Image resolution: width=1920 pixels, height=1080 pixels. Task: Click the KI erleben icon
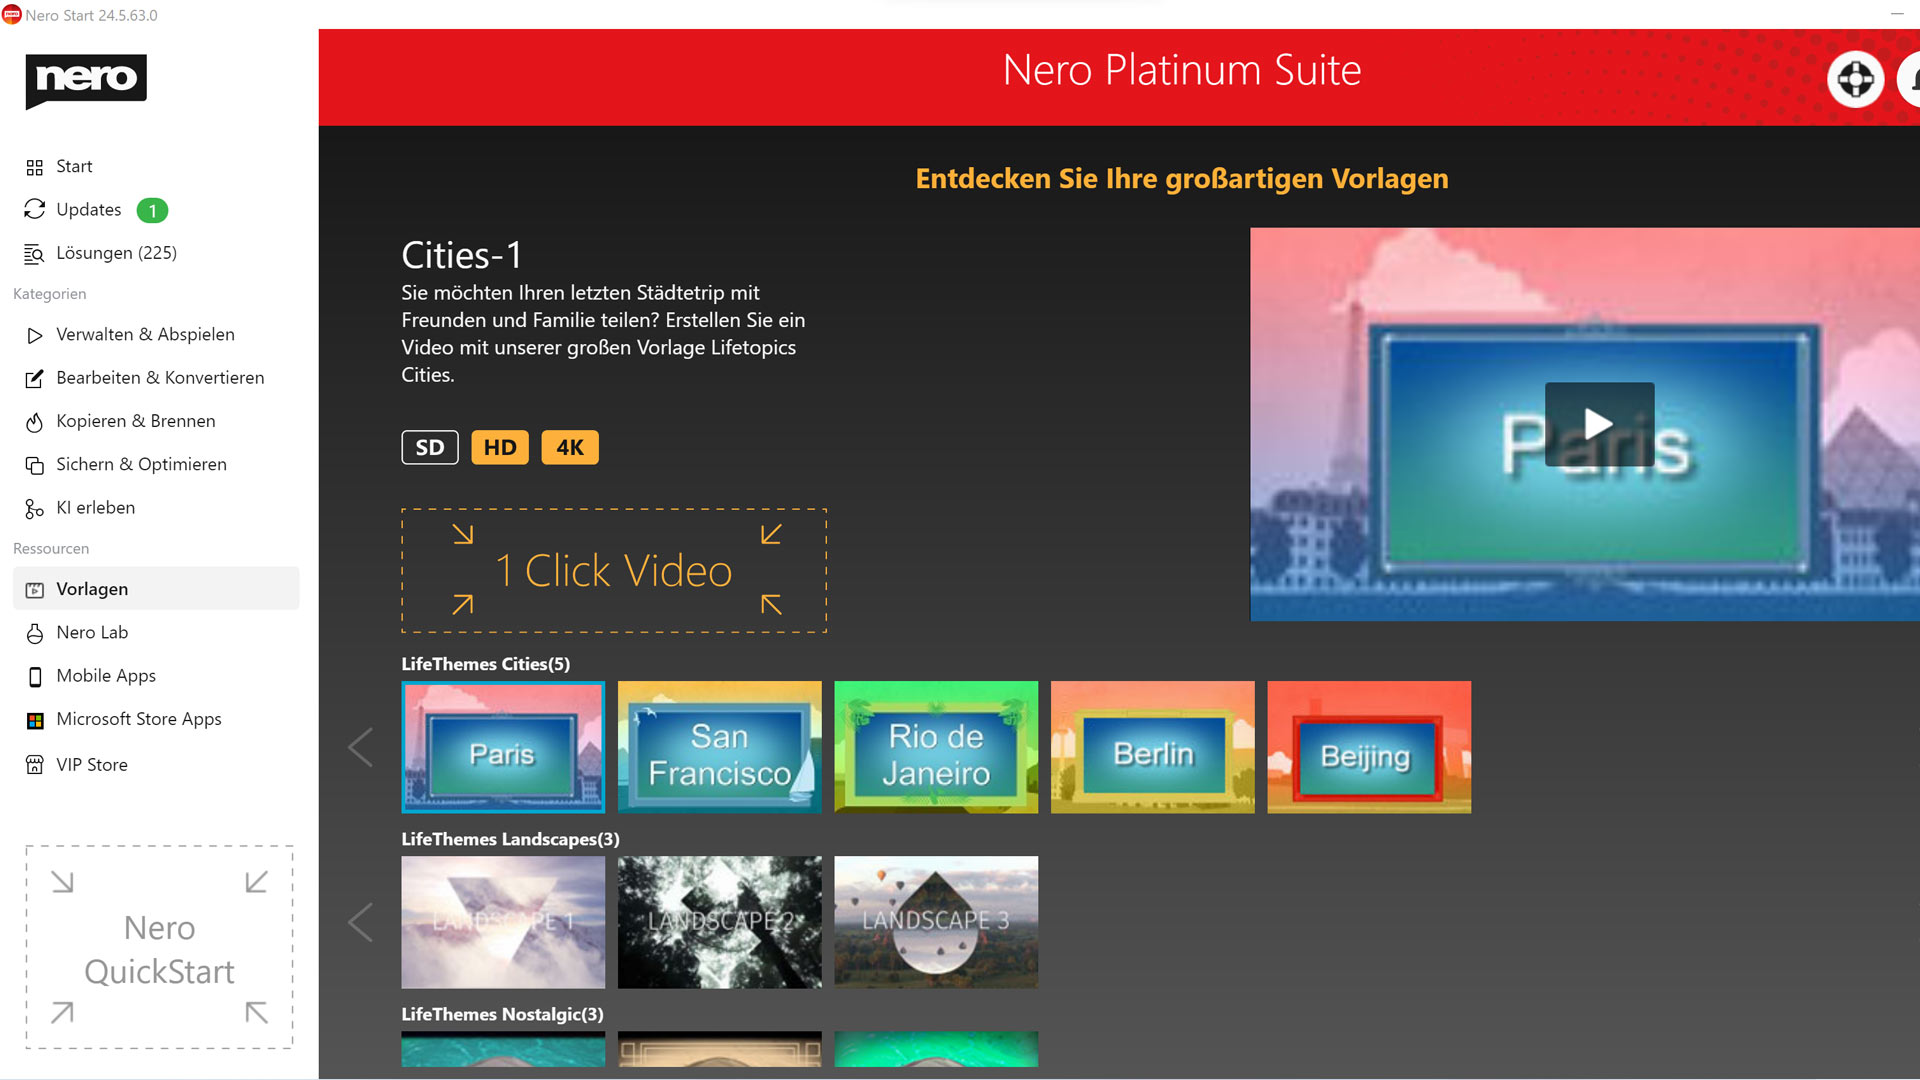coord(35,509)
